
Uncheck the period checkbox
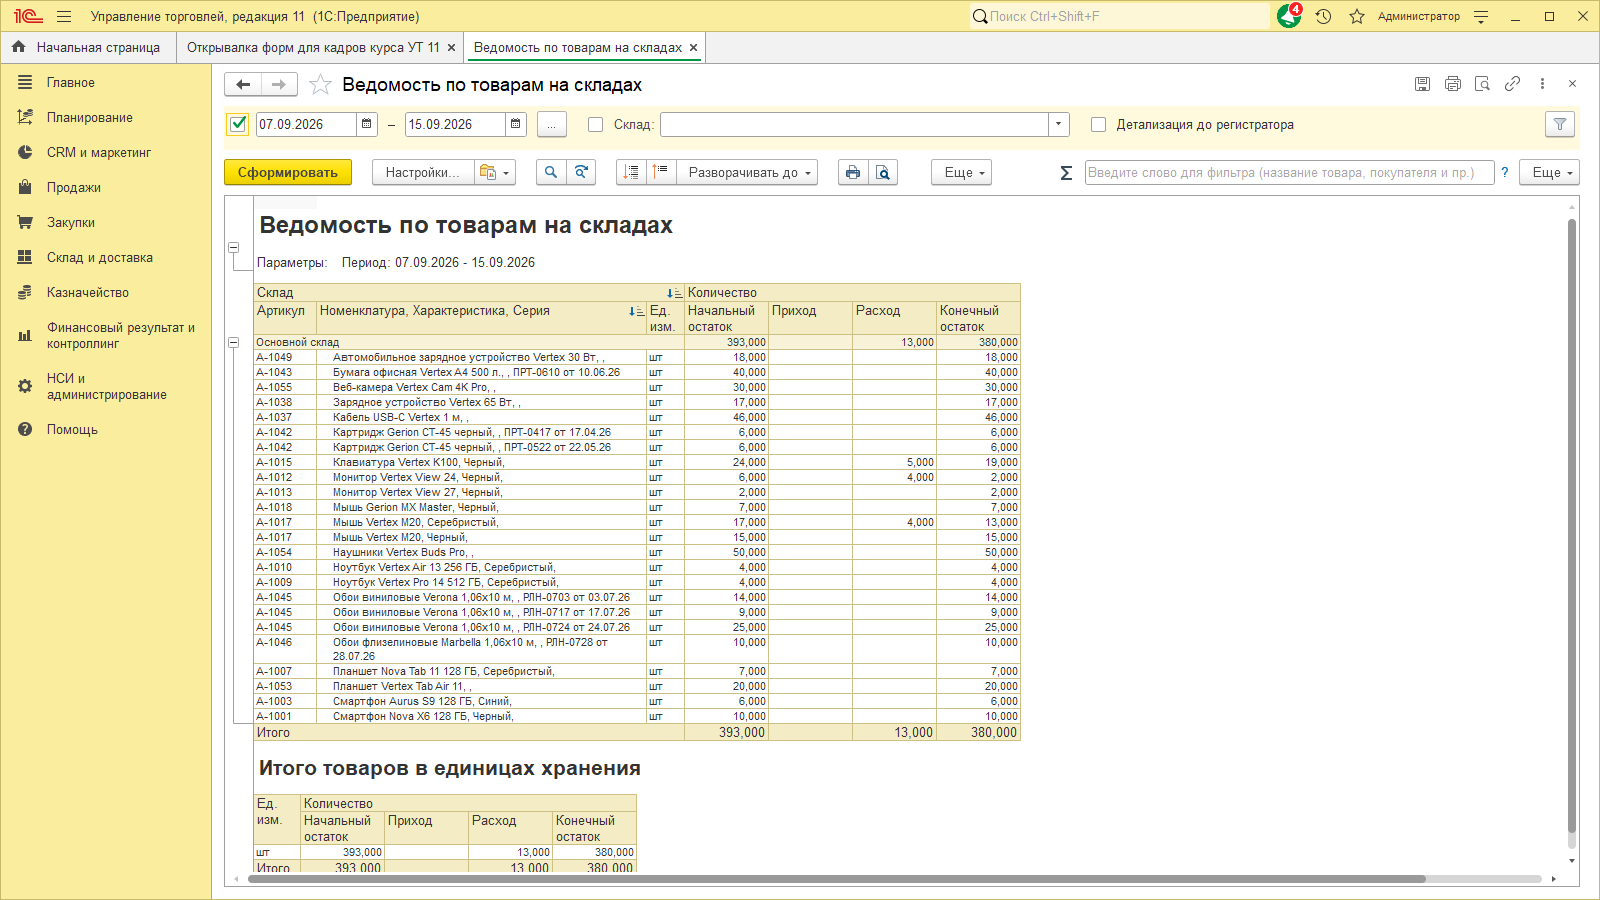238,124
